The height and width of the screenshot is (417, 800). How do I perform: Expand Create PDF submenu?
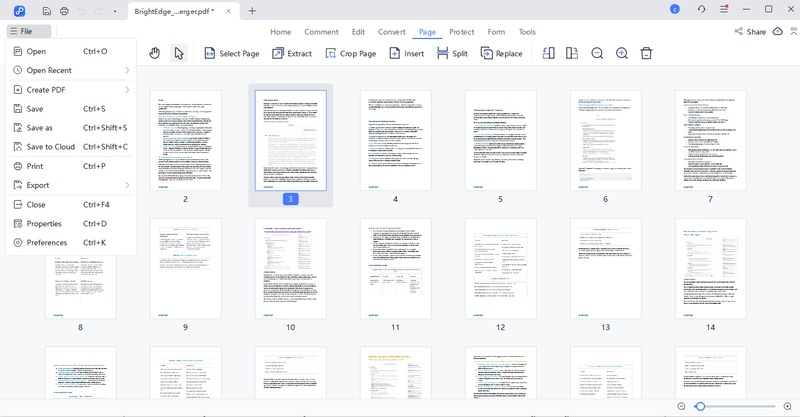tap(71, 90)
